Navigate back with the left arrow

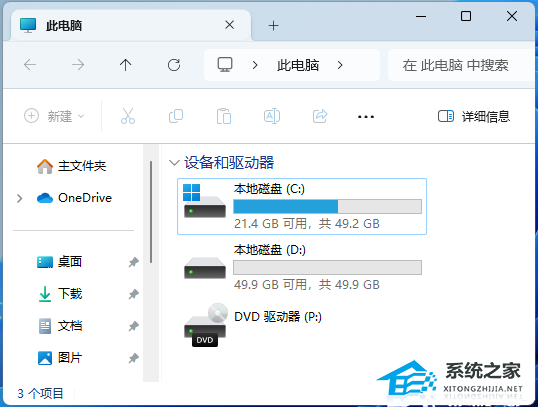tap(30, 65)
